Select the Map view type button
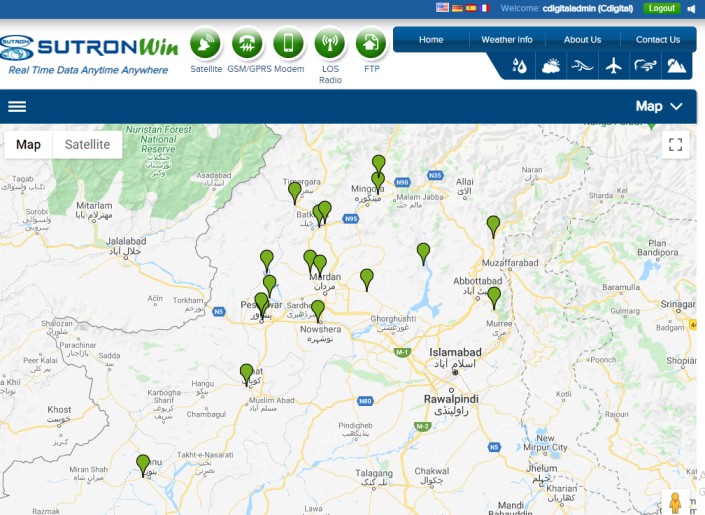Screen dimensions: 705x515 (29, 145)
